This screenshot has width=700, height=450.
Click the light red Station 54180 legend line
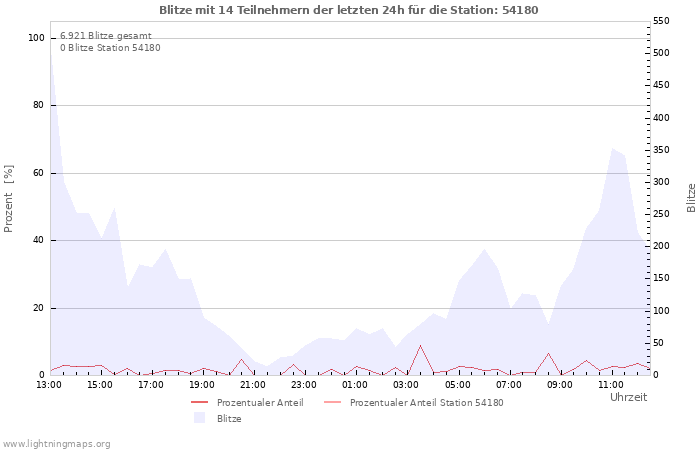(332, 403)
